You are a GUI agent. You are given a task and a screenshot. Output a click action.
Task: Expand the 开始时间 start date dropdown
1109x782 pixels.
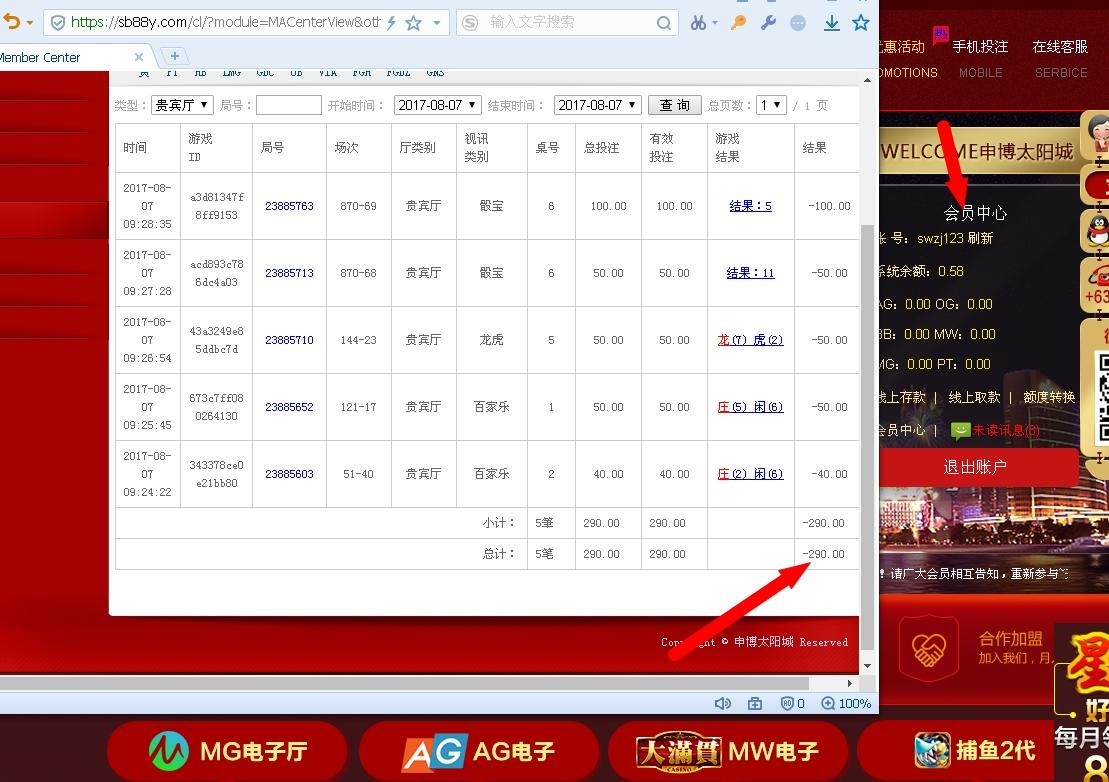pyautogui.click(x=437, y=104)
